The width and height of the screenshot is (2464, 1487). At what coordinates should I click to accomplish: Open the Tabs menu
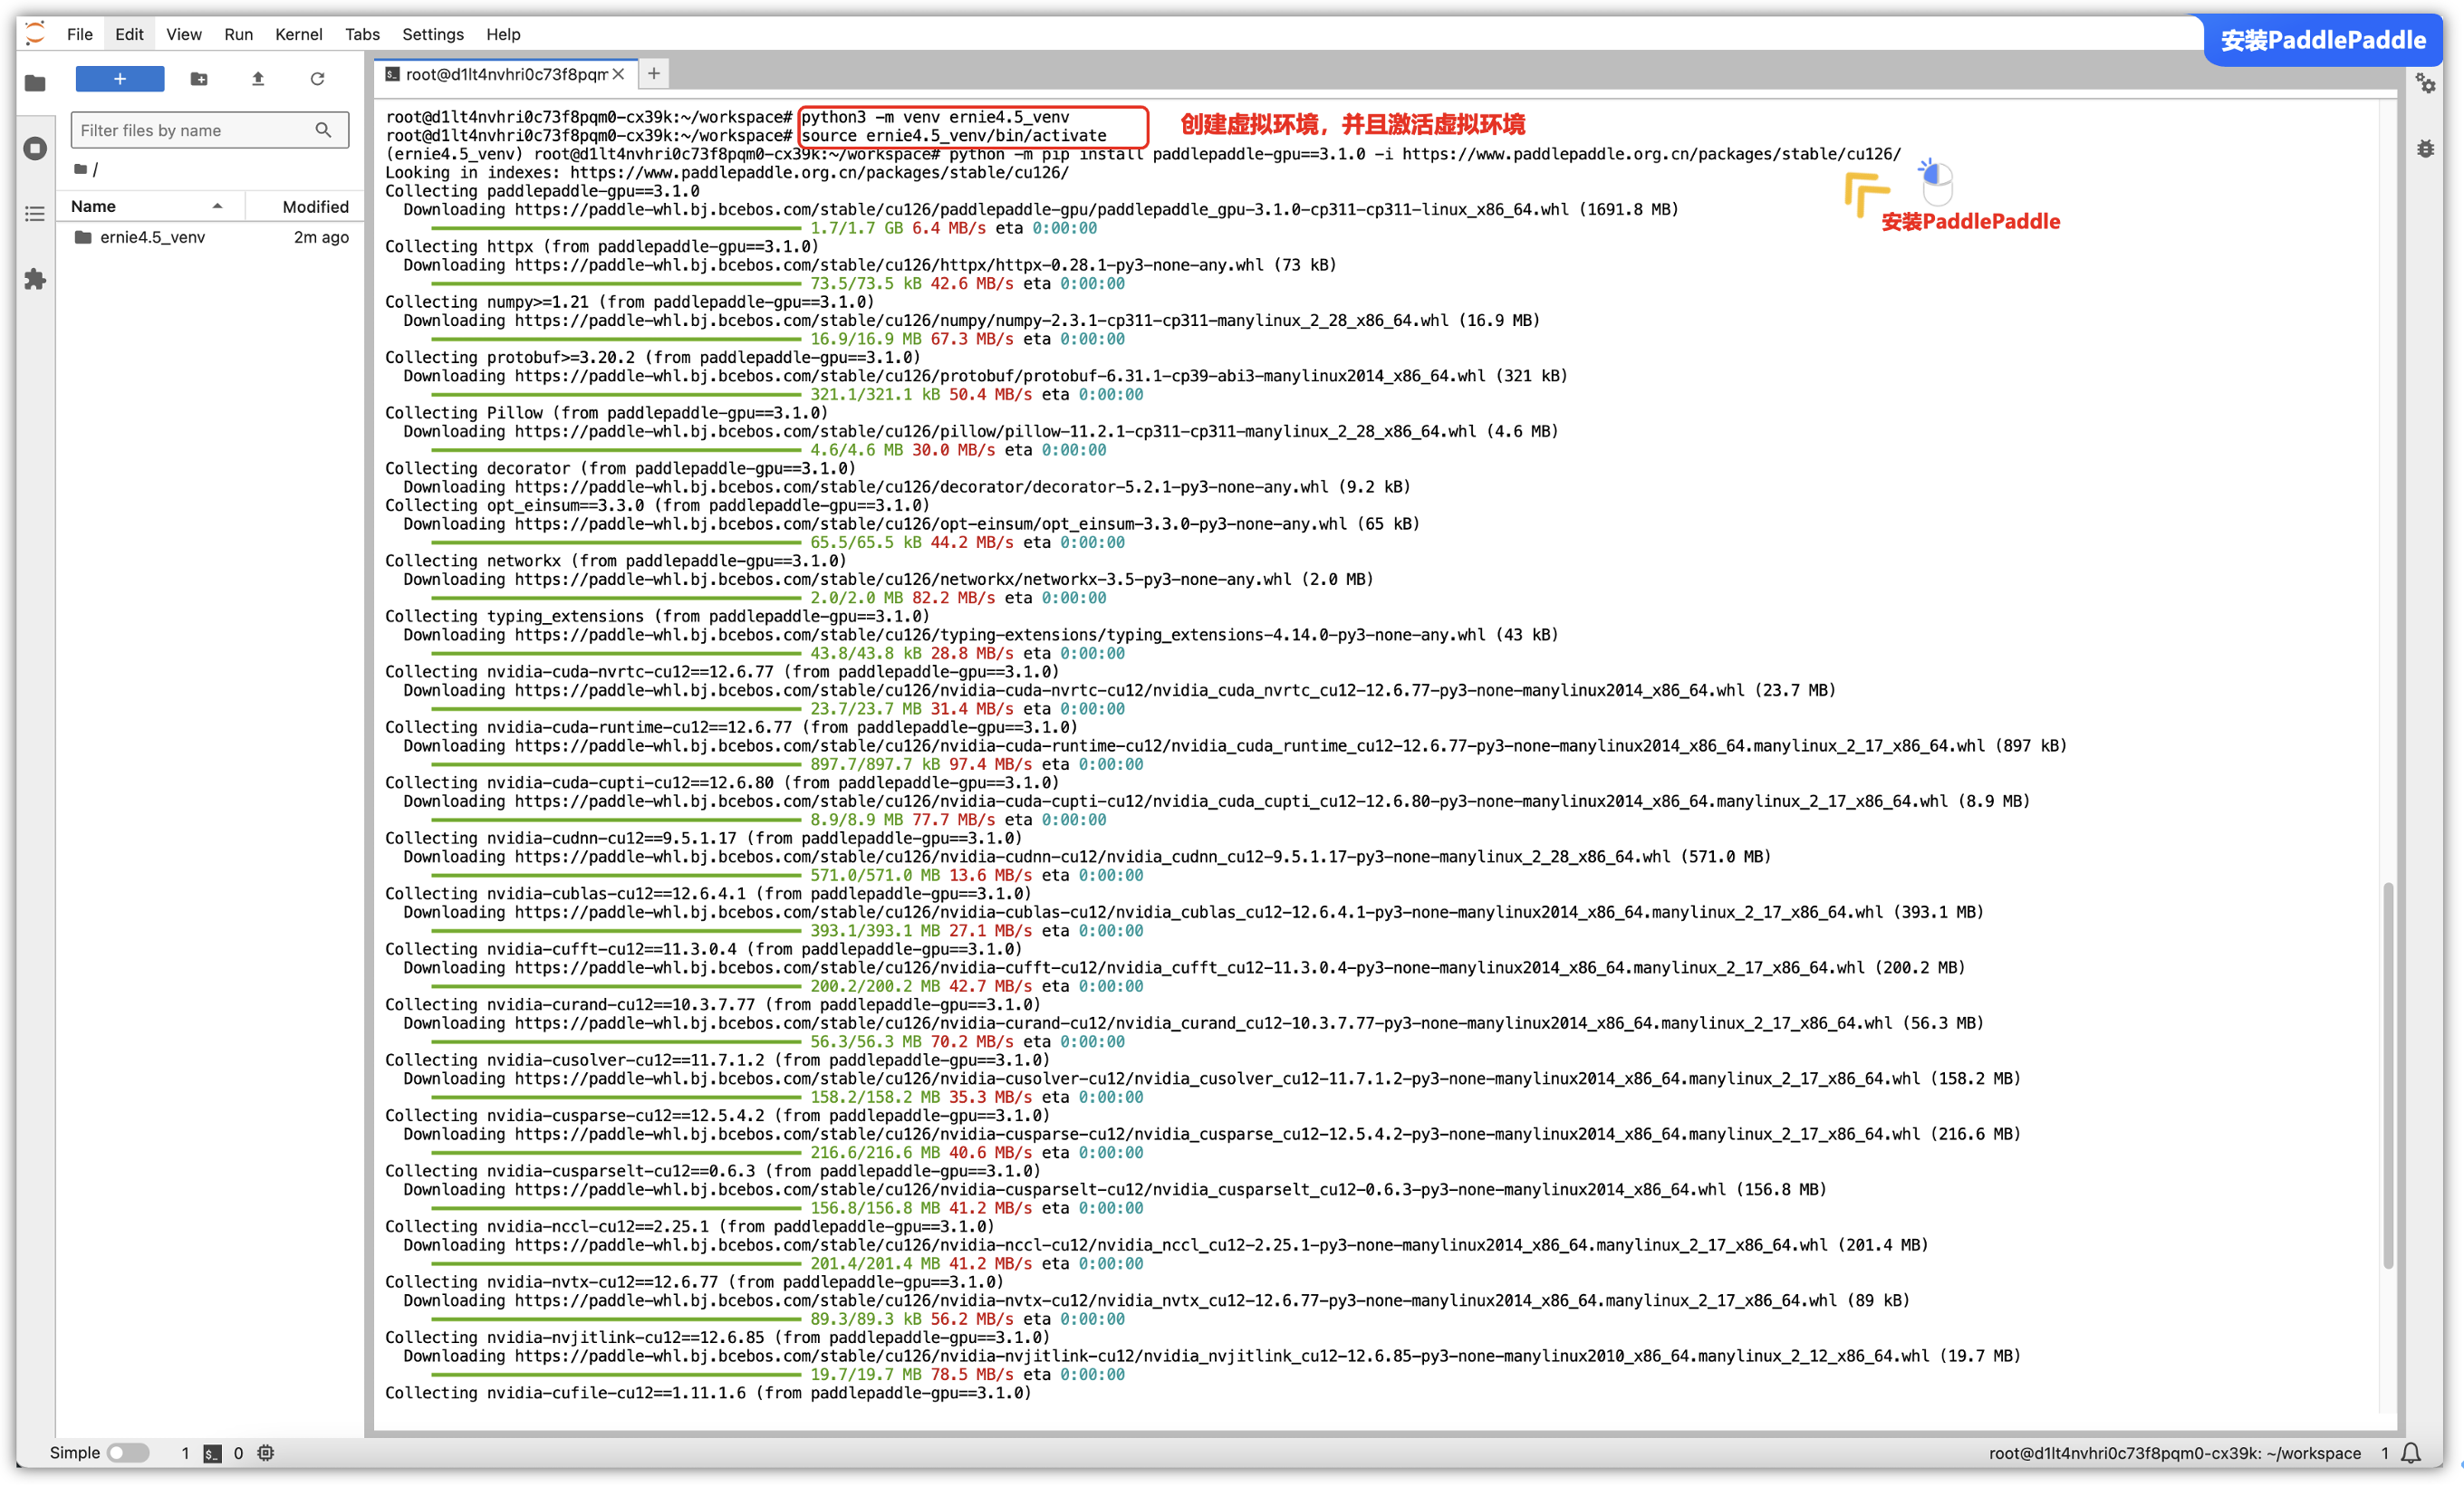[x=362, y=34]
